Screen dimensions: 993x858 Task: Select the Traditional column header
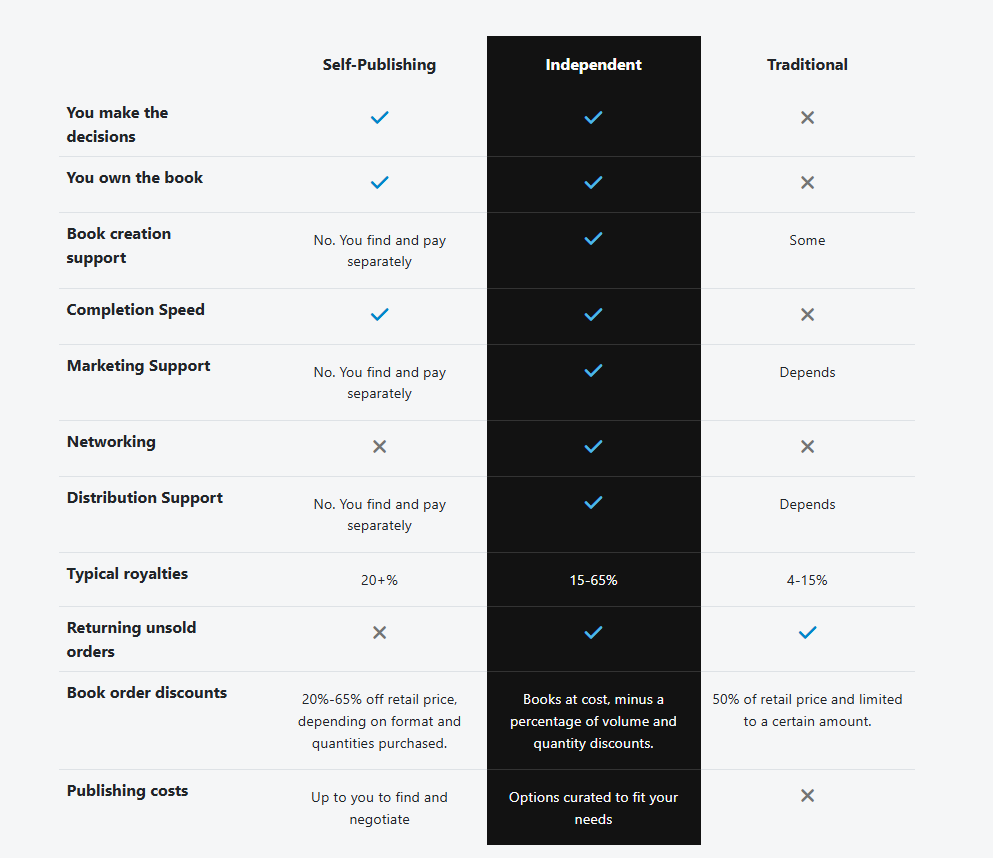tap(807, 65)
